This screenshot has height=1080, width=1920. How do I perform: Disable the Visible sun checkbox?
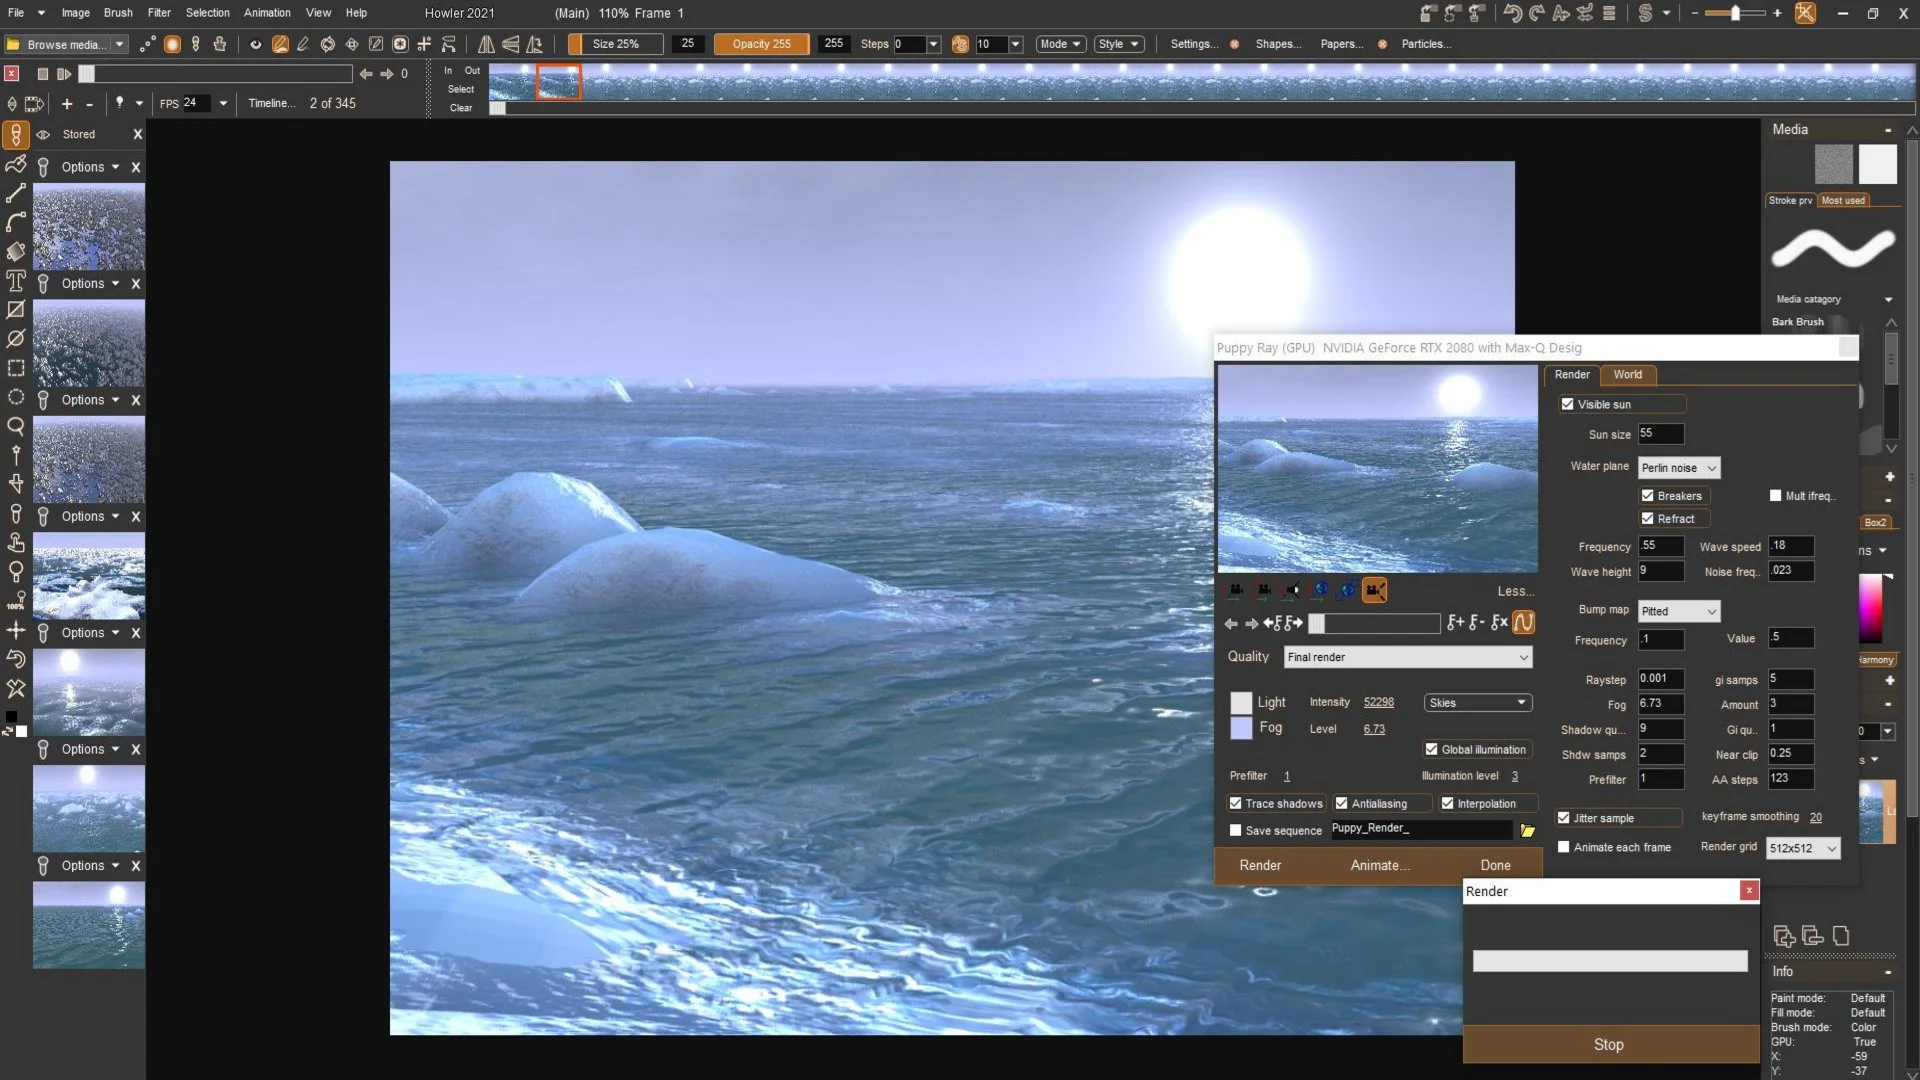click(x=1567, y=404)
